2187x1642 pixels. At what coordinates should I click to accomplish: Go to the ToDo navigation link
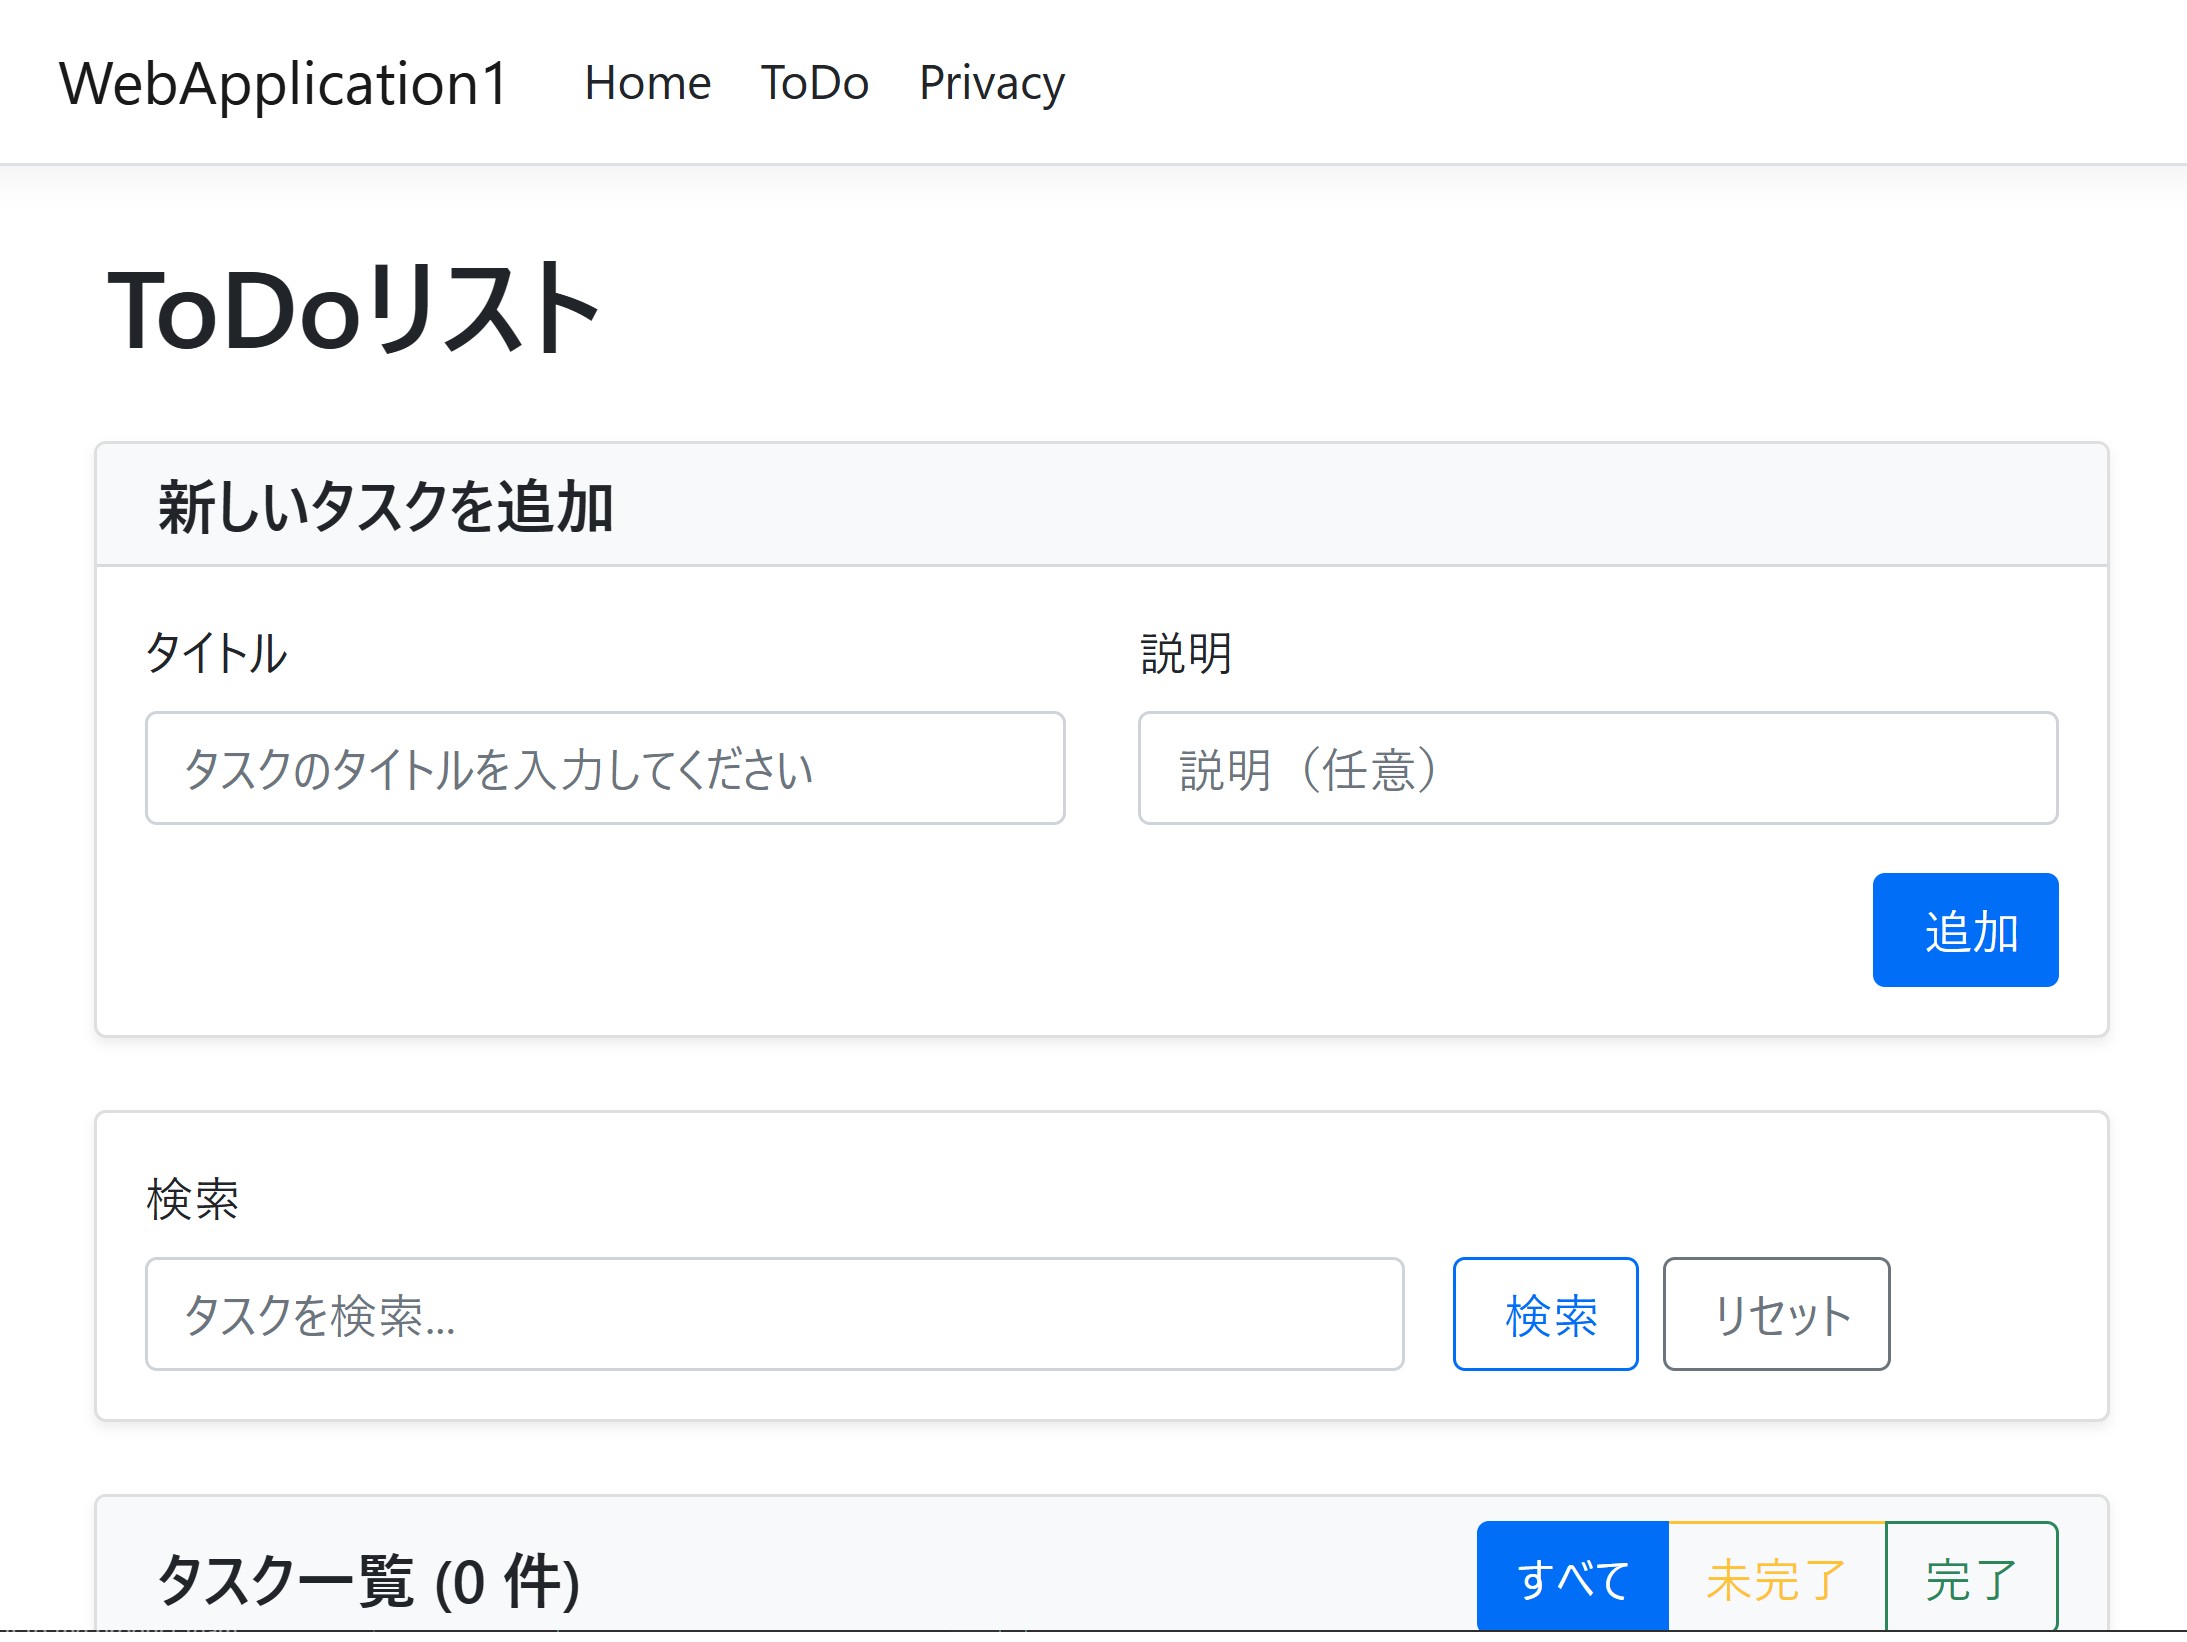(x=814, y=83)
